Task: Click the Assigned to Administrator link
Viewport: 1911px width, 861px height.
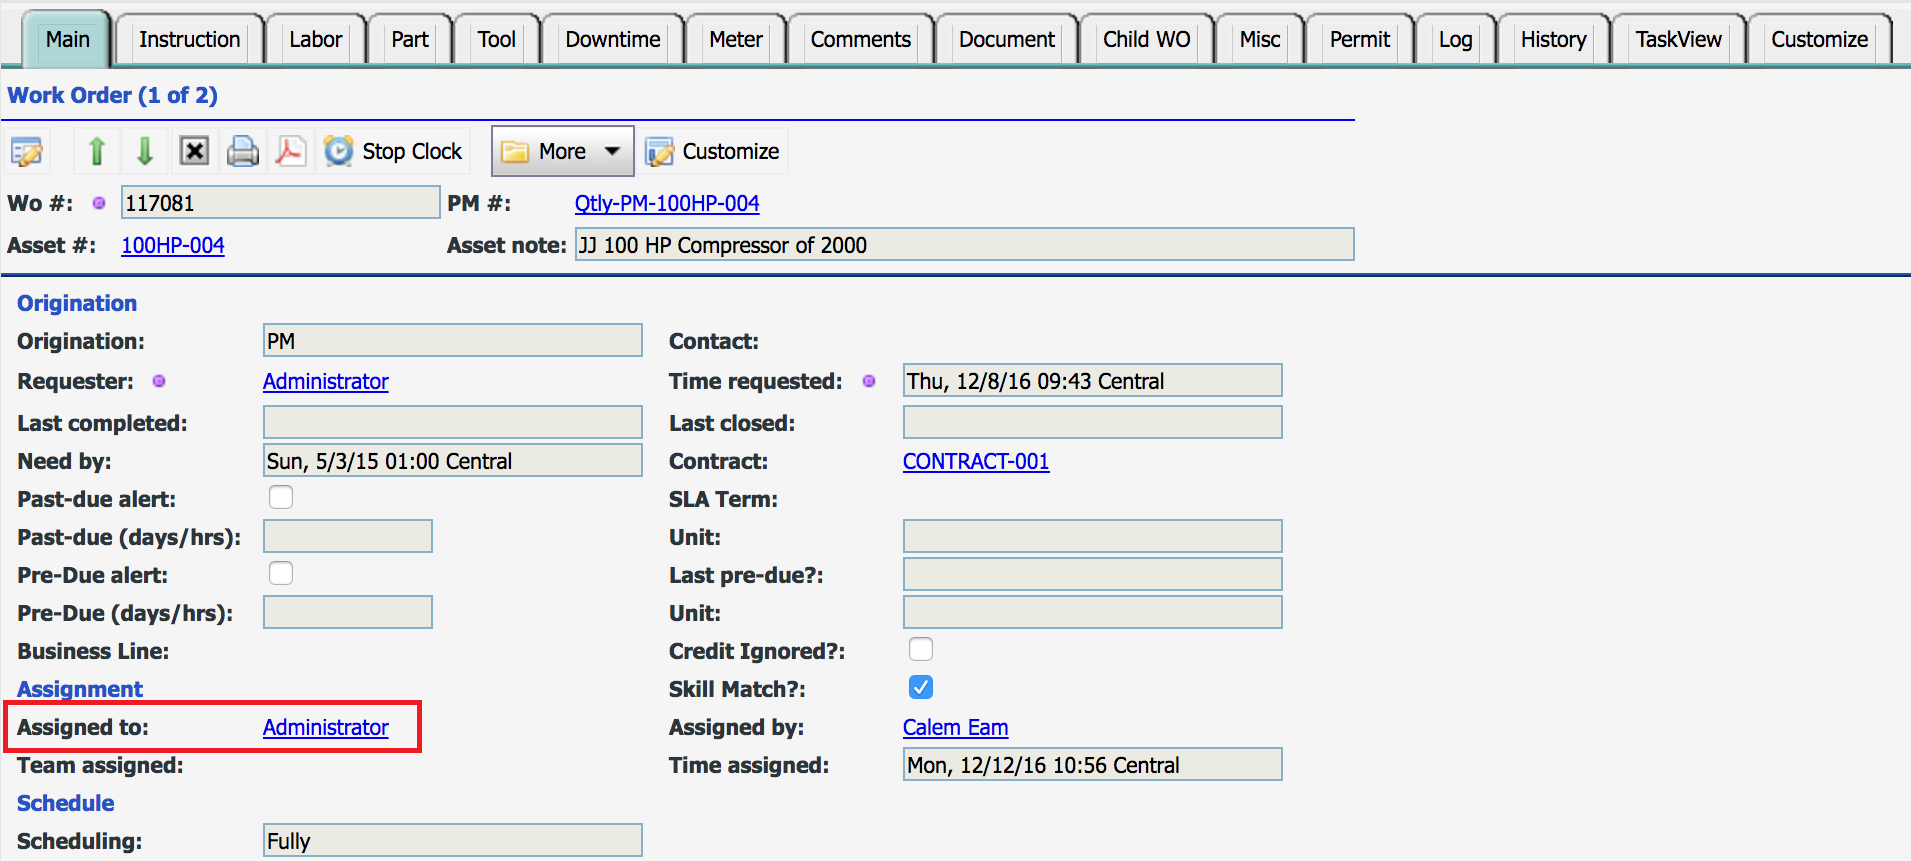Action: point(326,727)
